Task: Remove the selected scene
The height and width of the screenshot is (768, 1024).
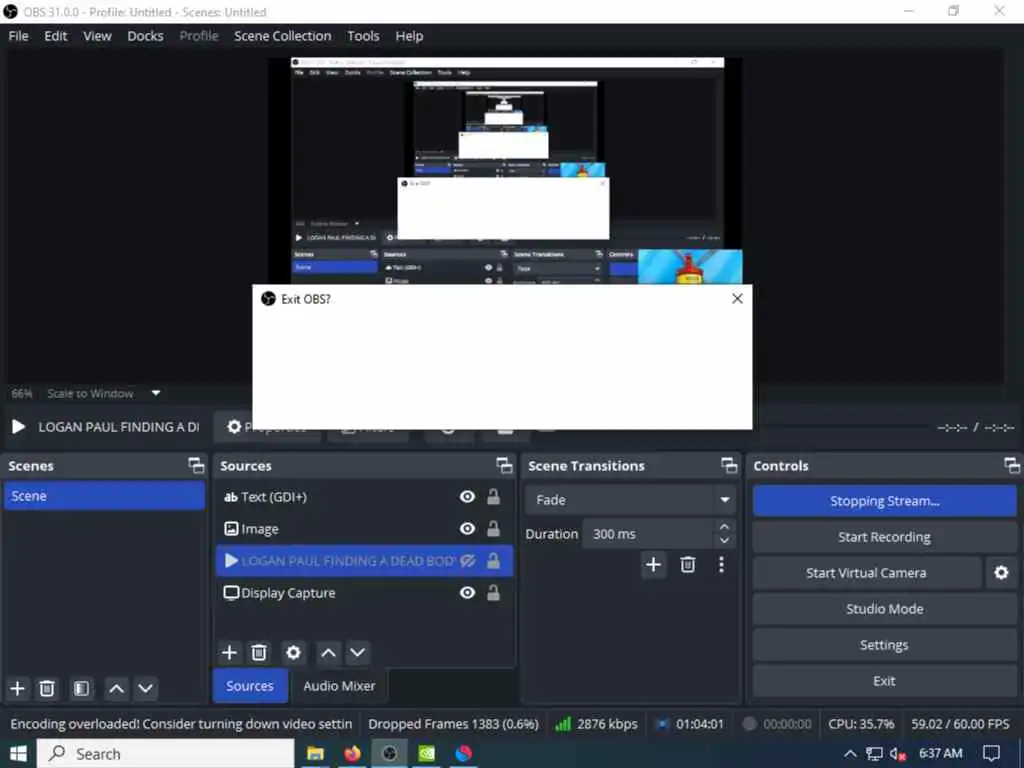Action: (x=47, y=688)
